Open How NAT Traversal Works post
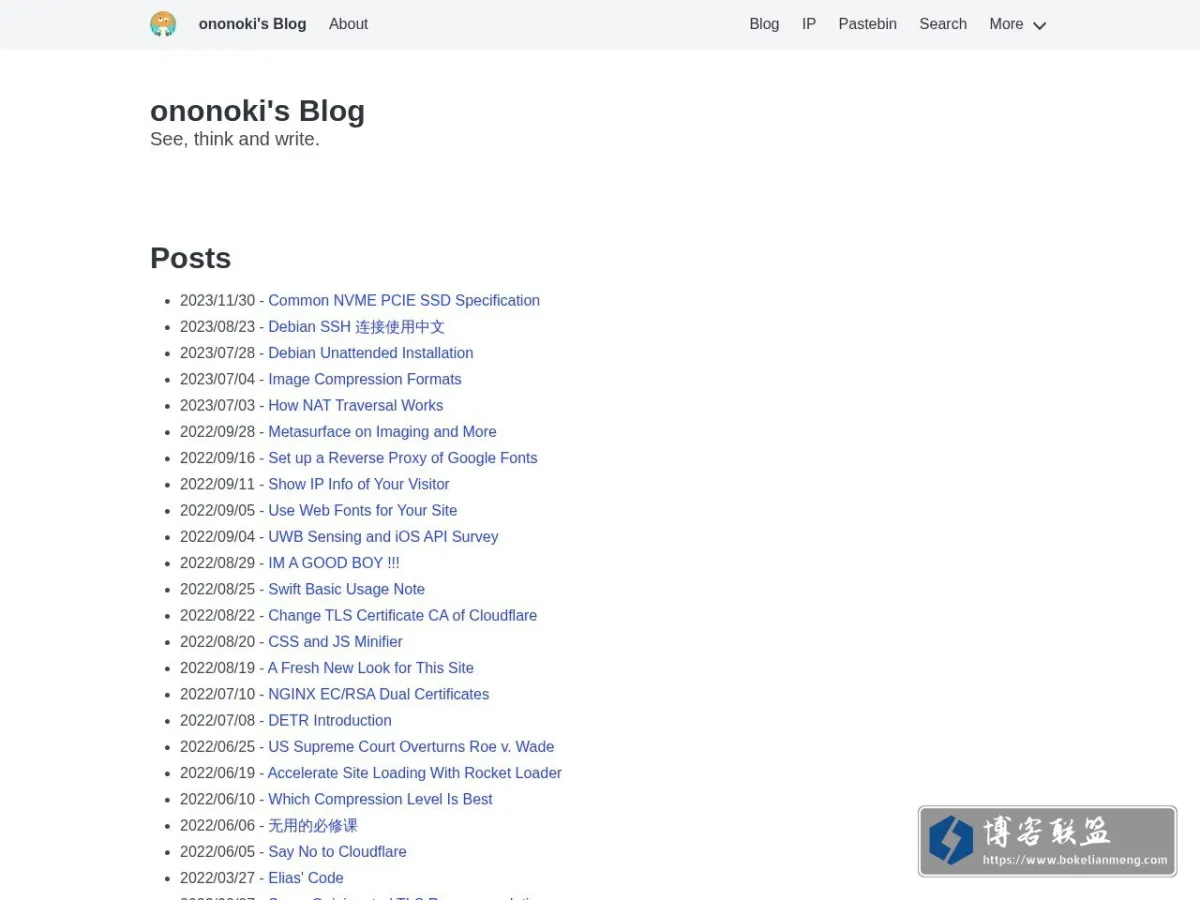This screenshot has height=900, width=1200. coord(355,405)
